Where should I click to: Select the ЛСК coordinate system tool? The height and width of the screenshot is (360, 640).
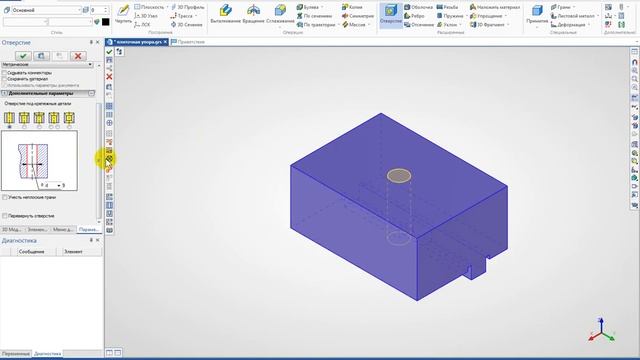(x=142, y=25)
